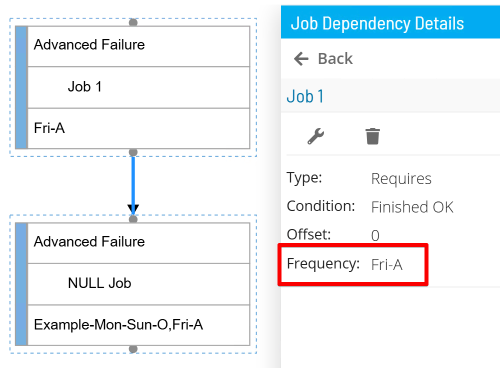This screenshot has width=500, height=368.
Task: Click bottom connector dot of NULL Job node
Action: (x=133, y=349)
